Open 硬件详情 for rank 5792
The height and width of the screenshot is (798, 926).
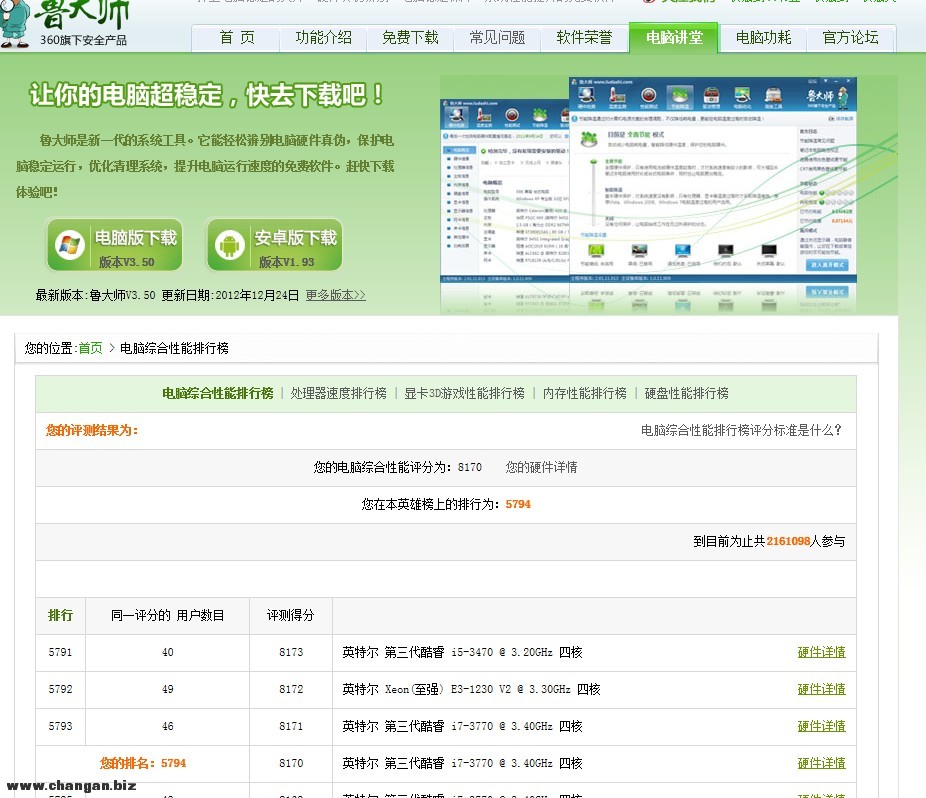(821, 689)
